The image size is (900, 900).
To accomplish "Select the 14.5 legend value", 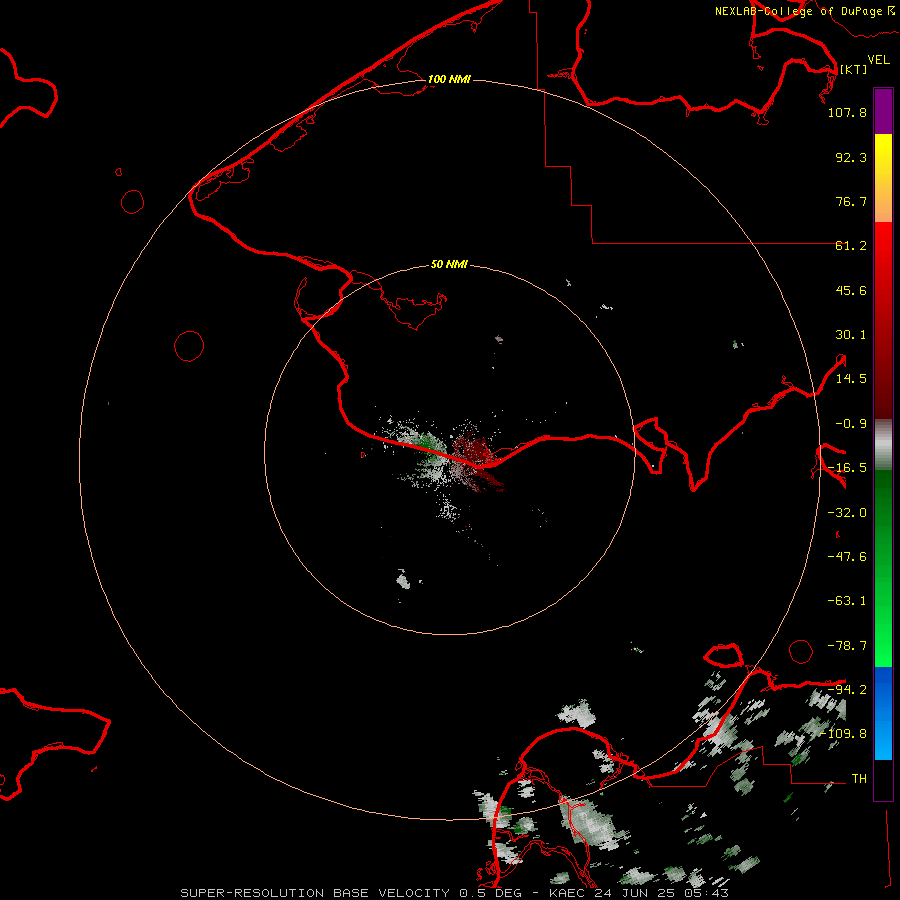I will click(851, 379).
